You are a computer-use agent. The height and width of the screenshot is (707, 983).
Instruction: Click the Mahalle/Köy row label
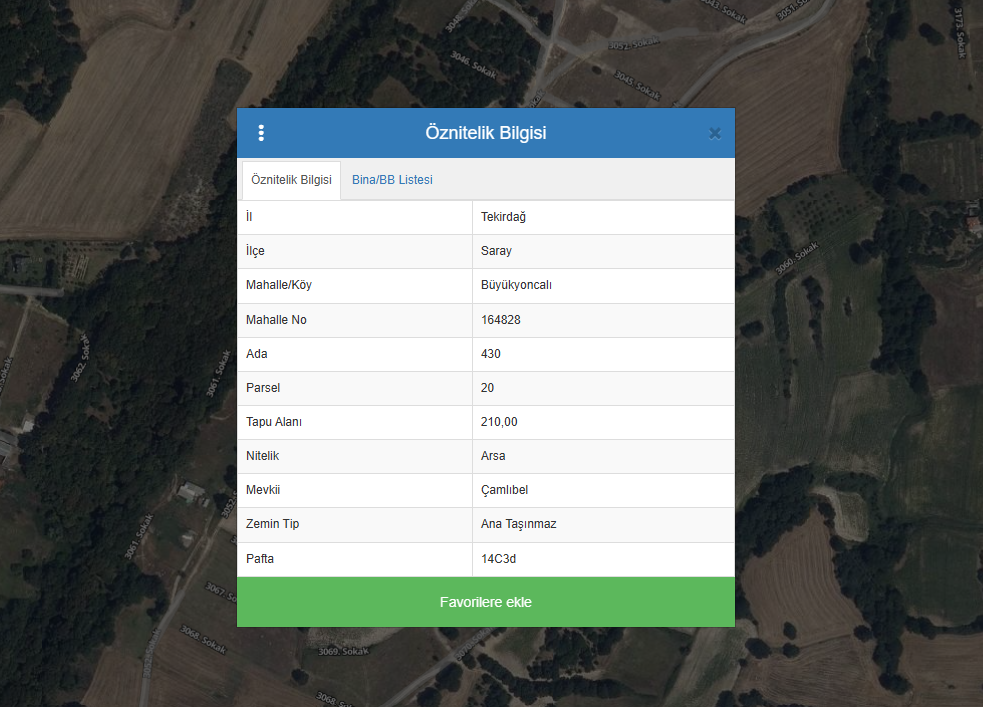[279, 285]
